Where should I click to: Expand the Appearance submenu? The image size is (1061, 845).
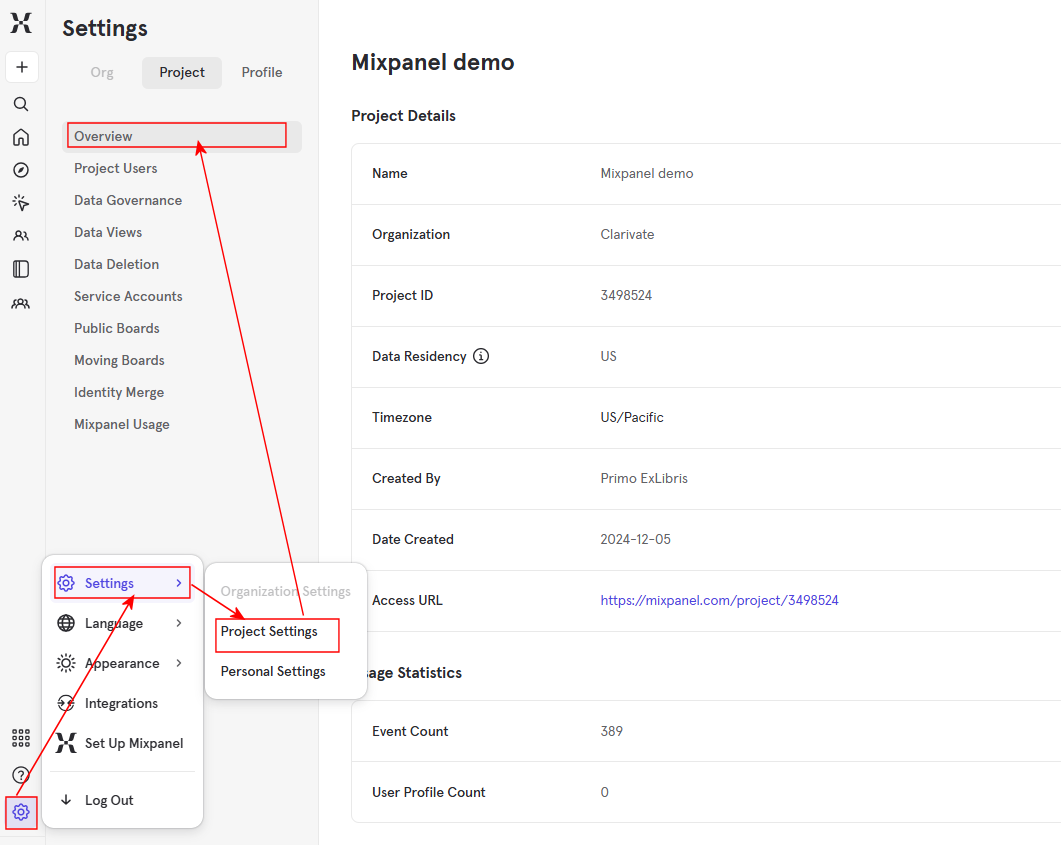point(122,663)
